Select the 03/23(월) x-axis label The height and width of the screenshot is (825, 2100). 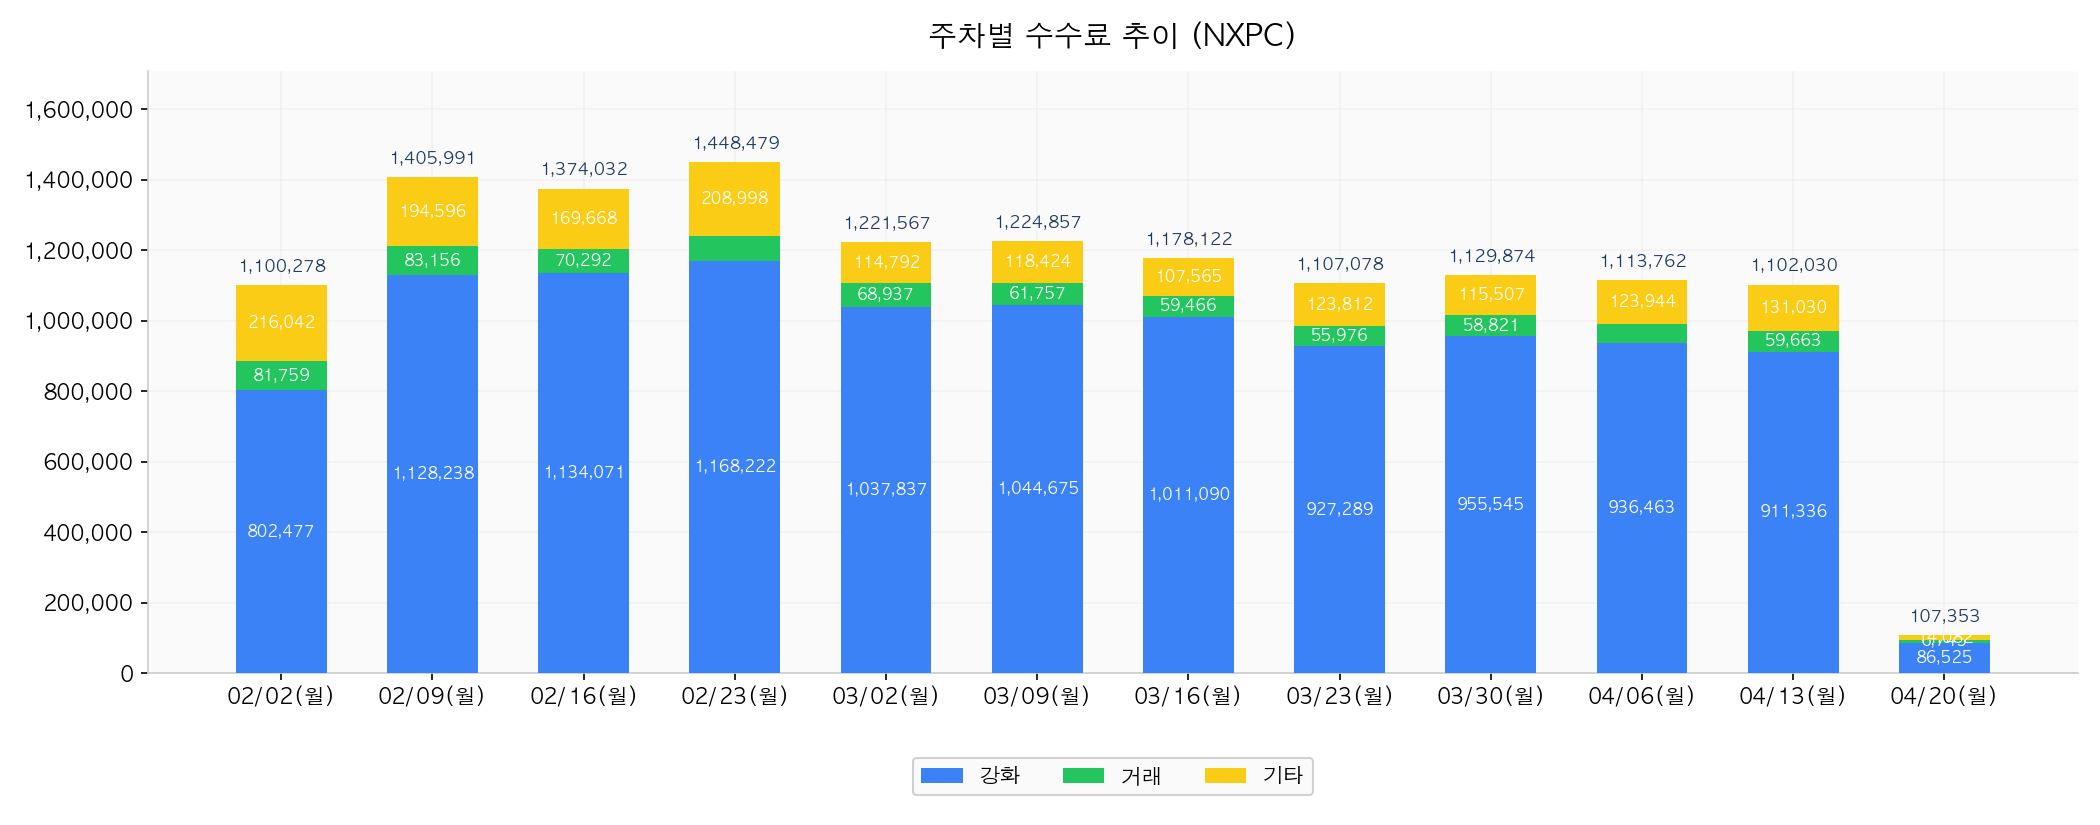[x=1340, y=696]
